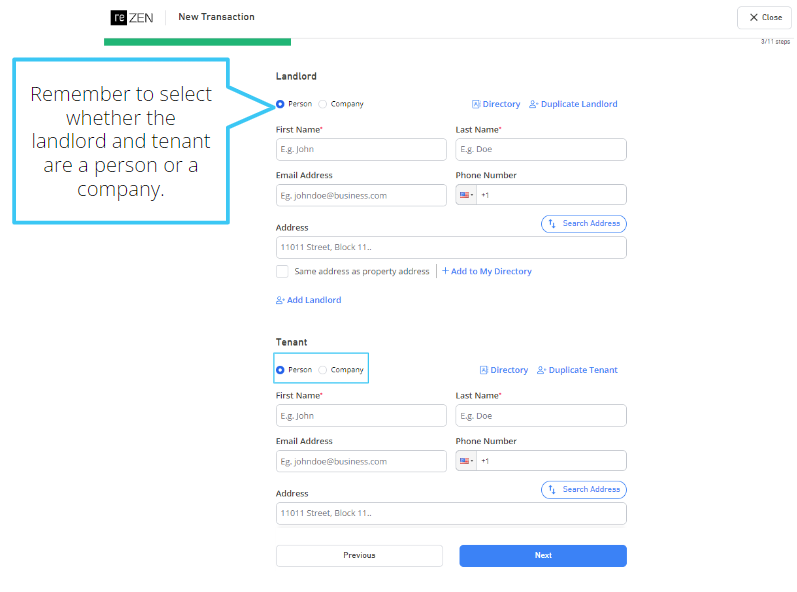The width and height of the screenshot is (797, 592).
Task: Select Company radio for Landlord
Action: [x=322, y=104]
